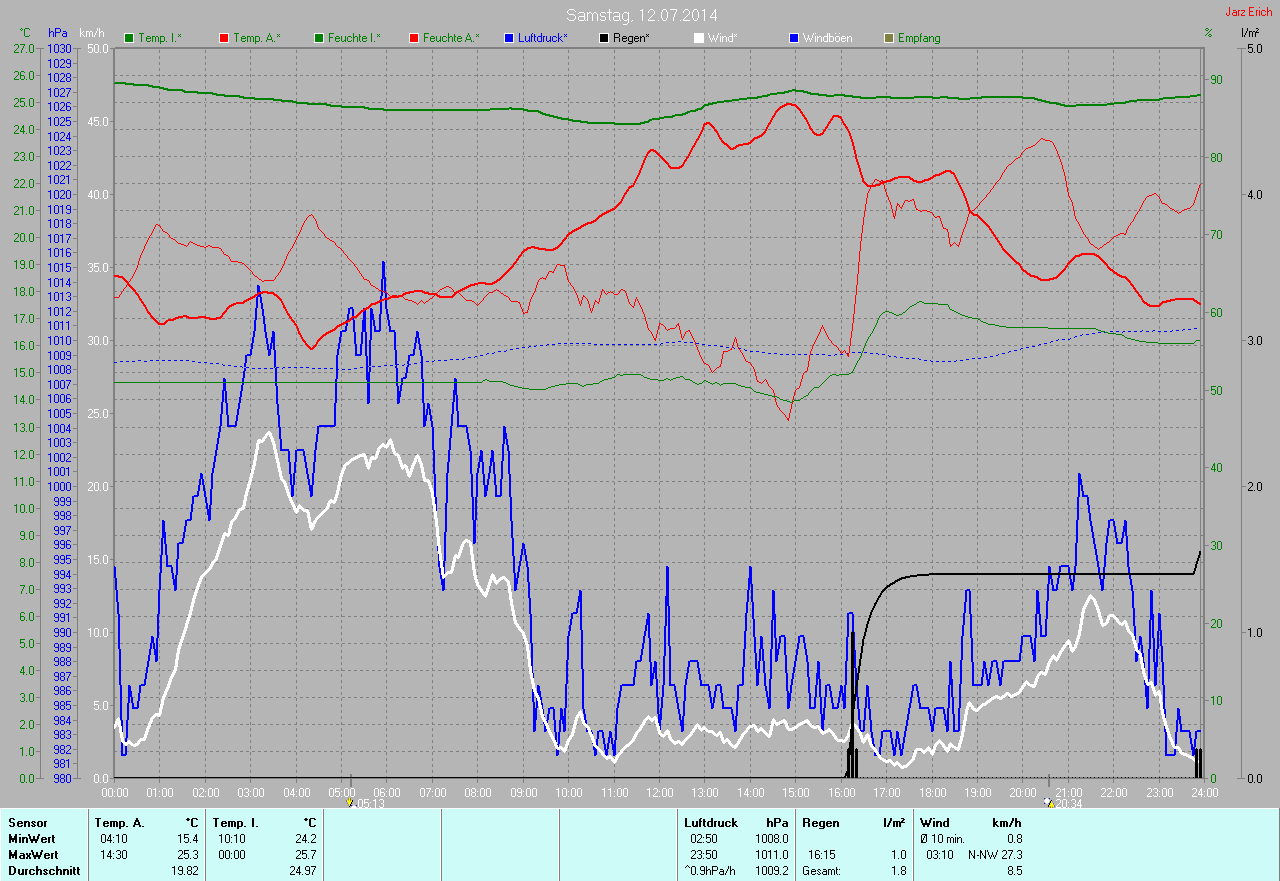Image resolution: width=1280 pixels, height=881 pixels.
Task: Click the white Wind legend square
Action: (699, 38)
